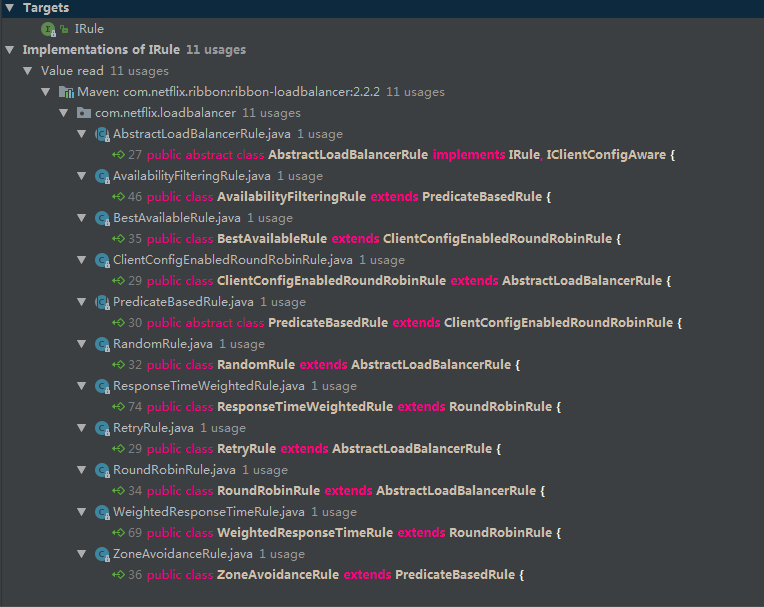Click usage icon on line 69
Image resolution: width=764 pixels, height=607 pixels.
coord(118,532)
